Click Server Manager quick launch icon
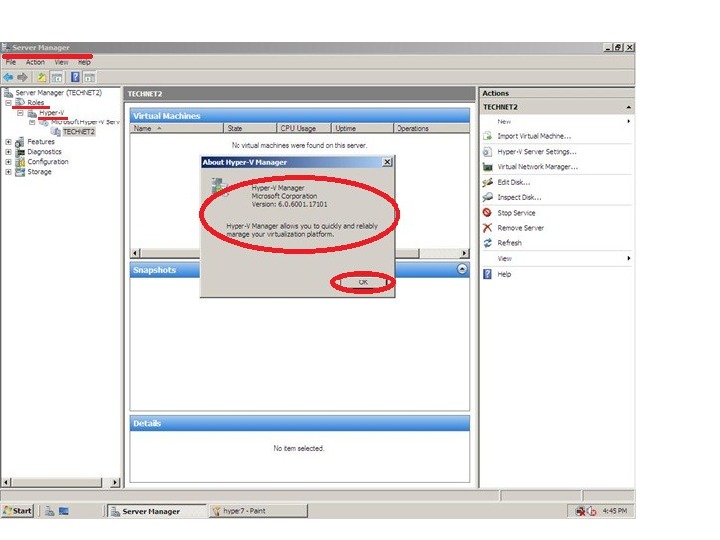 (50, 511)
